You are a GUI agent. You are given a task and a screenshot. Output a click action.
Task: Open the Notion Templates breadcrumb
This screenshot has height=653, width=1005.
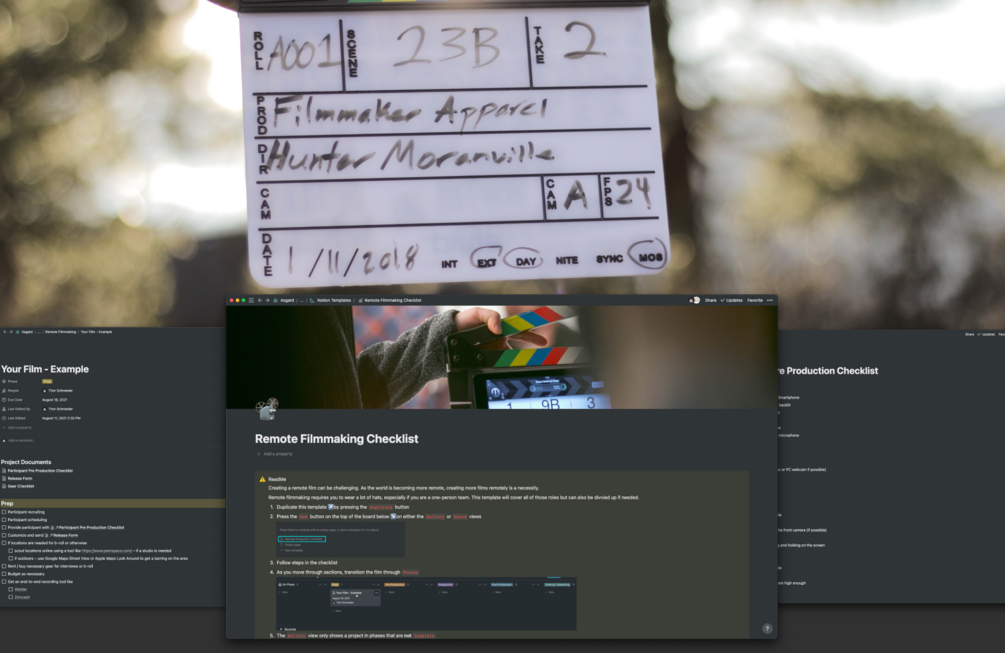[x=334, y=300]
